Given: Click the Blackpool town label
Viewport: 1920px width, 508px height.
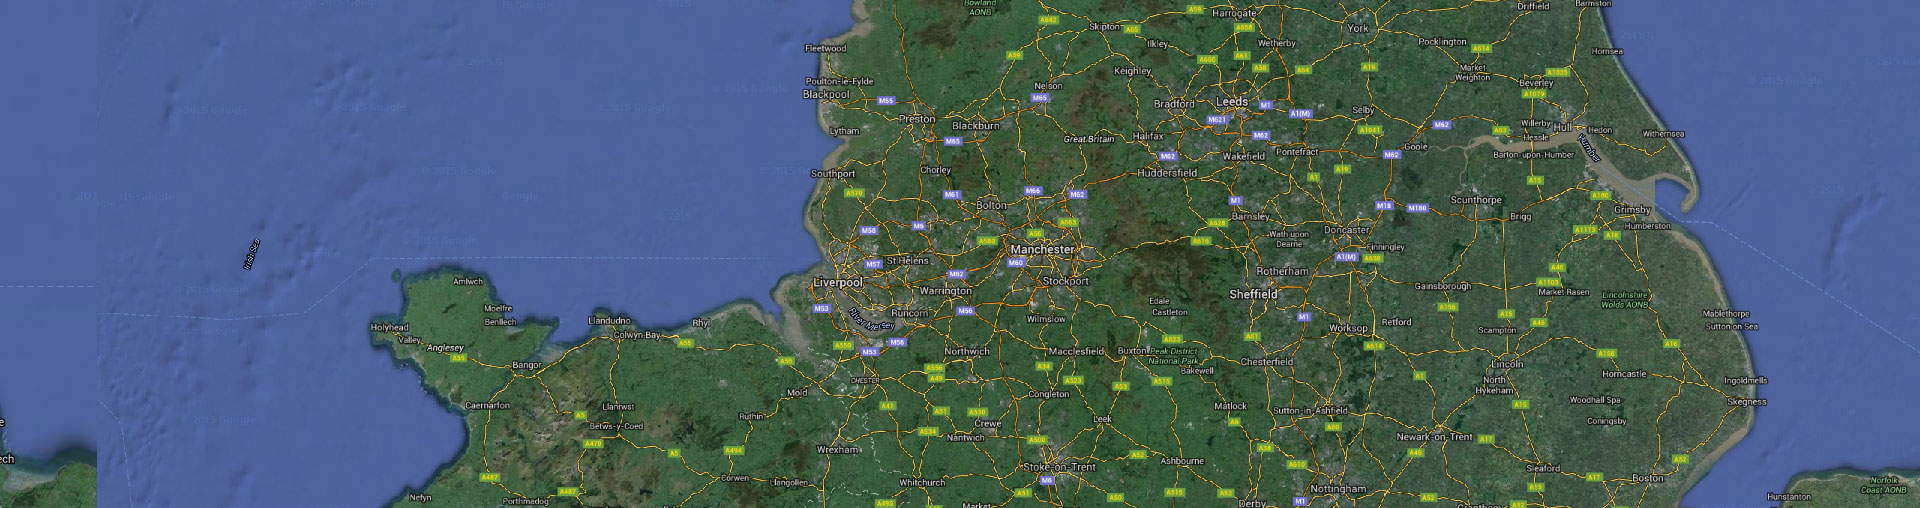Looking at the screenshot, I should (x=826, y=94).
